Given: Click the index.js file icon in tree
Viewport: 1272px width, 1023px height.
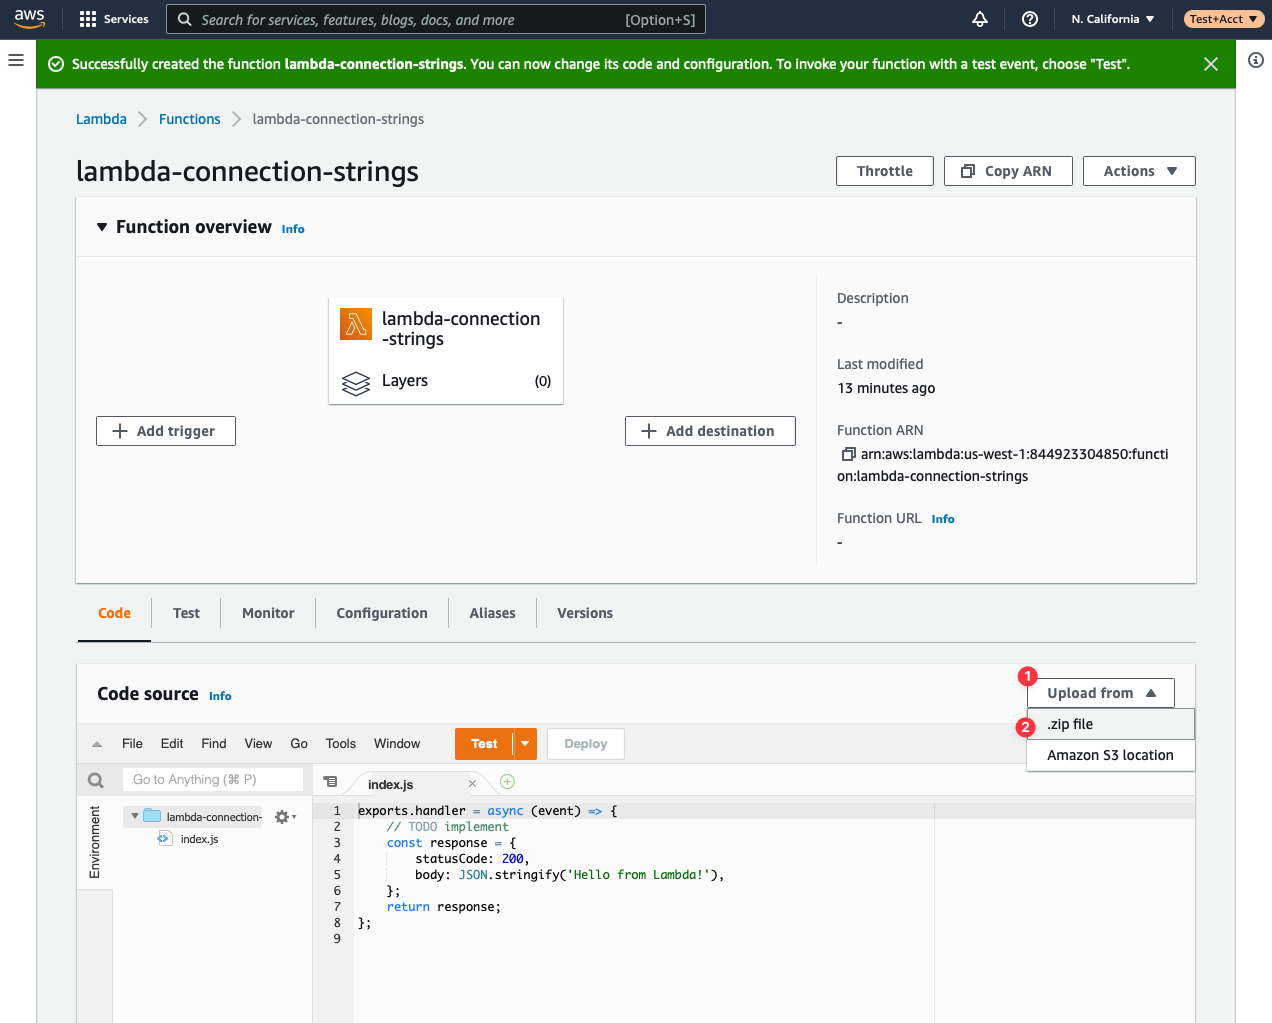Looking at the screenshot, I should 164,839.
